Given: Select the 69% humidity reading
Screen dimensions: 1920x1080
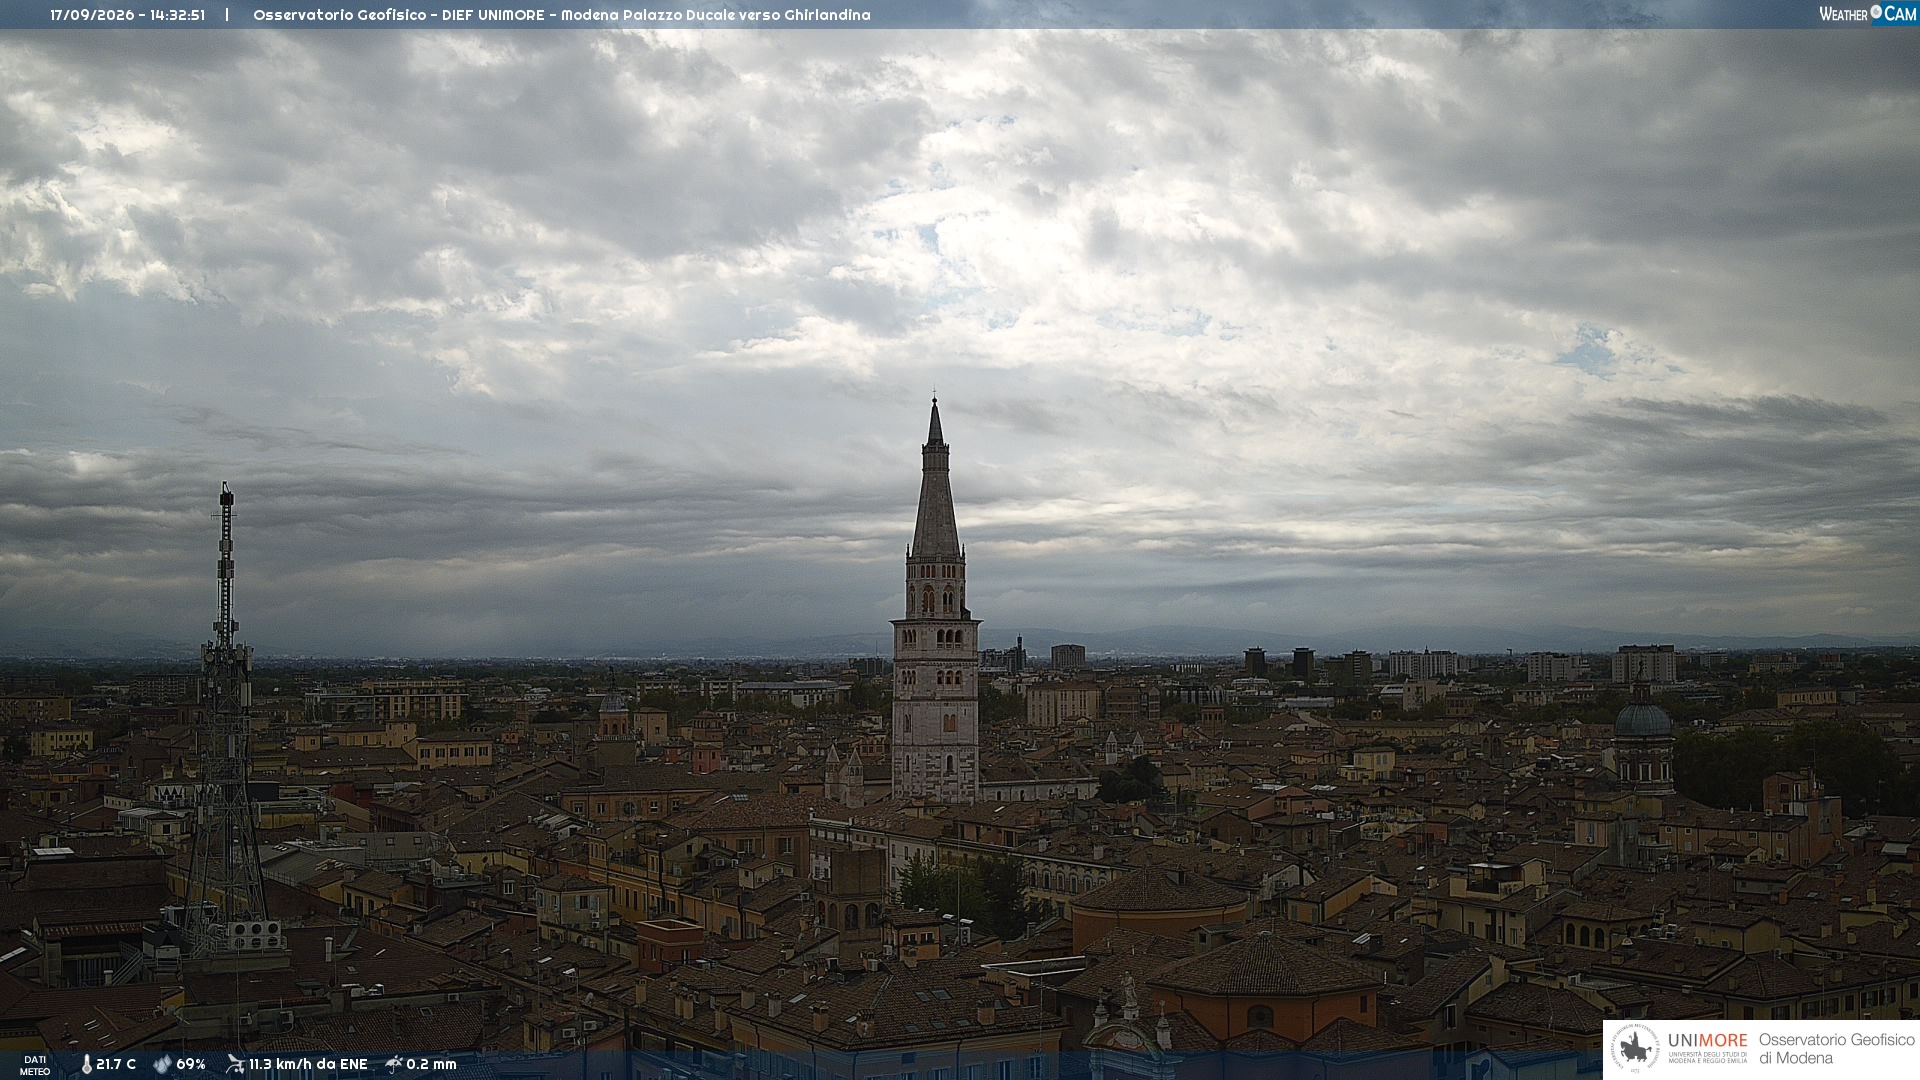Looking at the screenshot, I should (x=191, y=1064).
